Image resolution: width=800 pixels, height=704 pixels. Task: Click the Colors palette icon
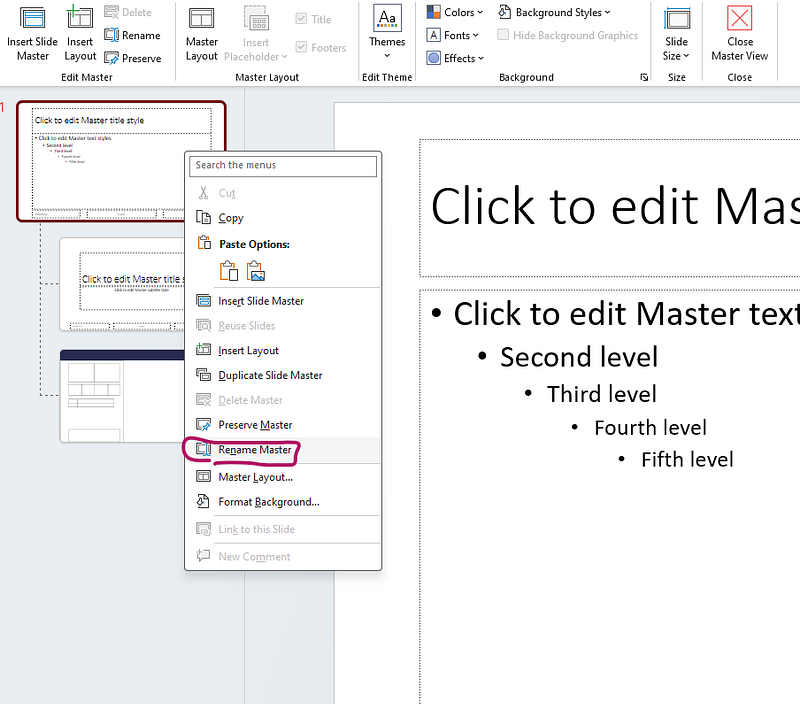click(434, 12)
